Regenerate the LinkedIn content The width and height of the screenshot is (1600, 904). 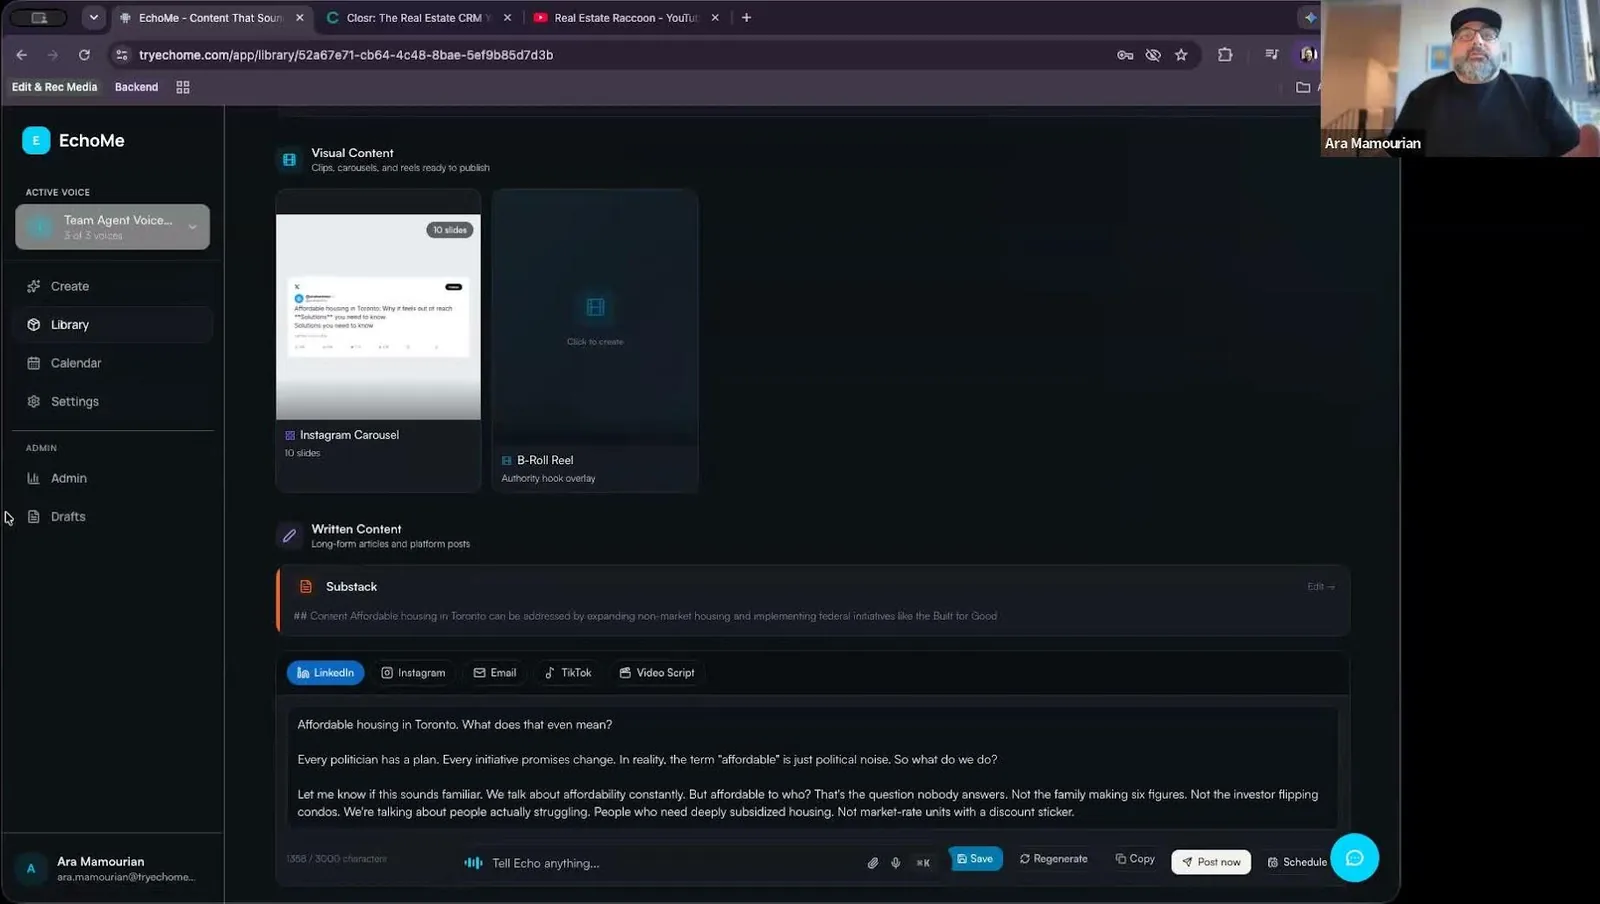tap(1054, 859)
